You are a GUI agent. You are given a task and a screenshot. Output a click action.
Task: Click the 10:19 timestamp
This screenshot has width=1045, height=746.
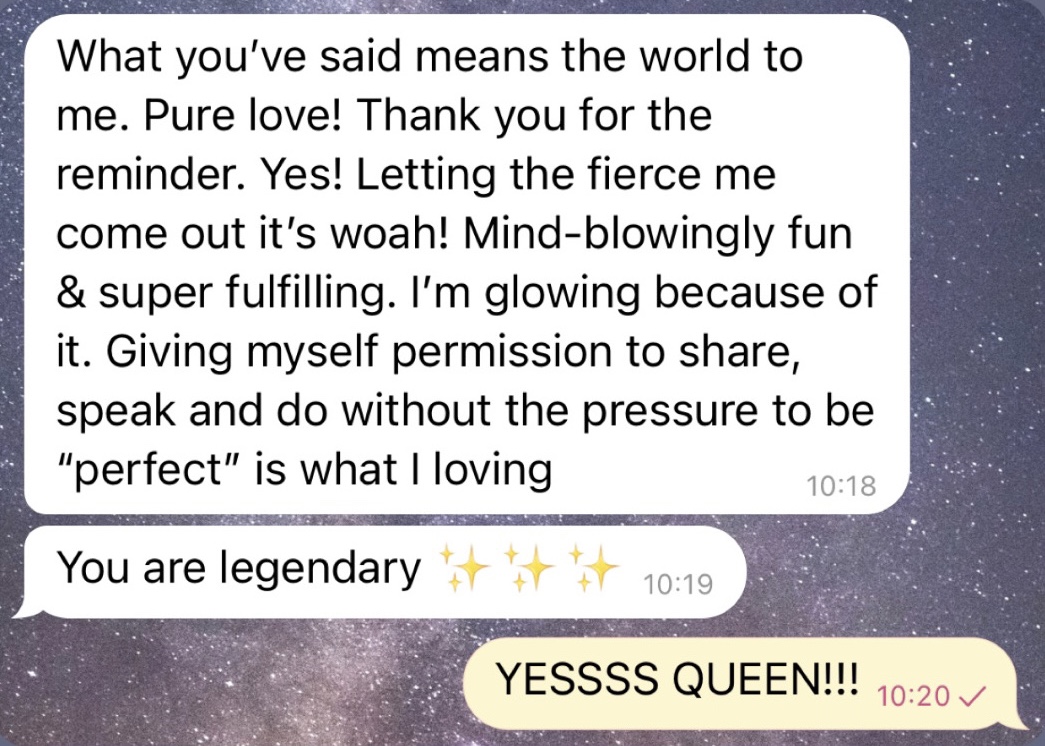click(678, 584)
